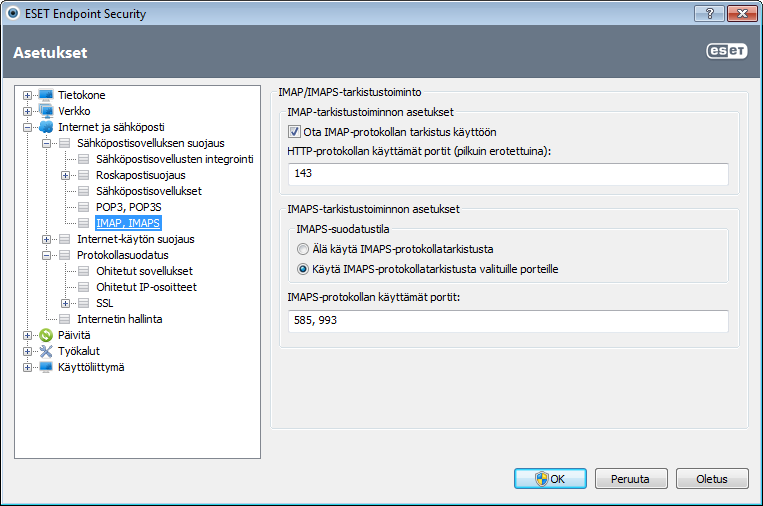Open help with the question mark button
763x506 pixels.
tap(709, 13)
